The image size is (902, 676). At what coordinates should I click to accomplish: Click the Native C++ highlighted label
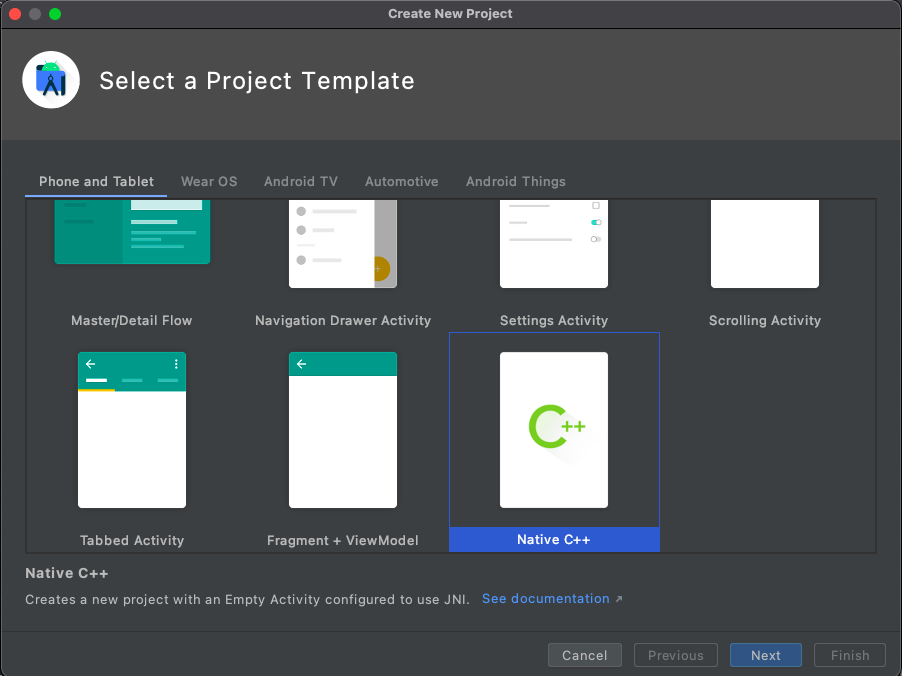point(554,540)
